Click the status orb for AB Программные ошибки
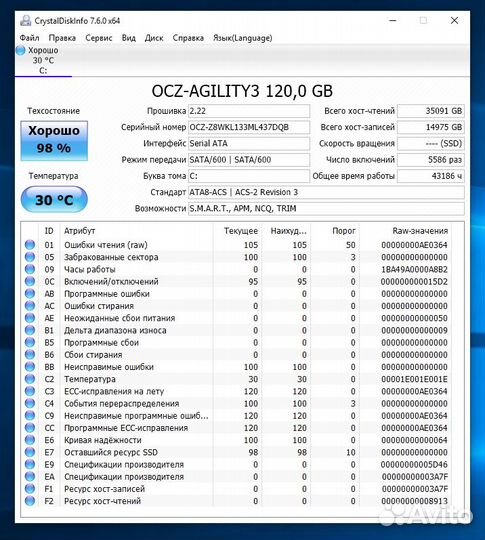Image resolution: width=485 pixels, height=540 pixels. tap(30, 294)
